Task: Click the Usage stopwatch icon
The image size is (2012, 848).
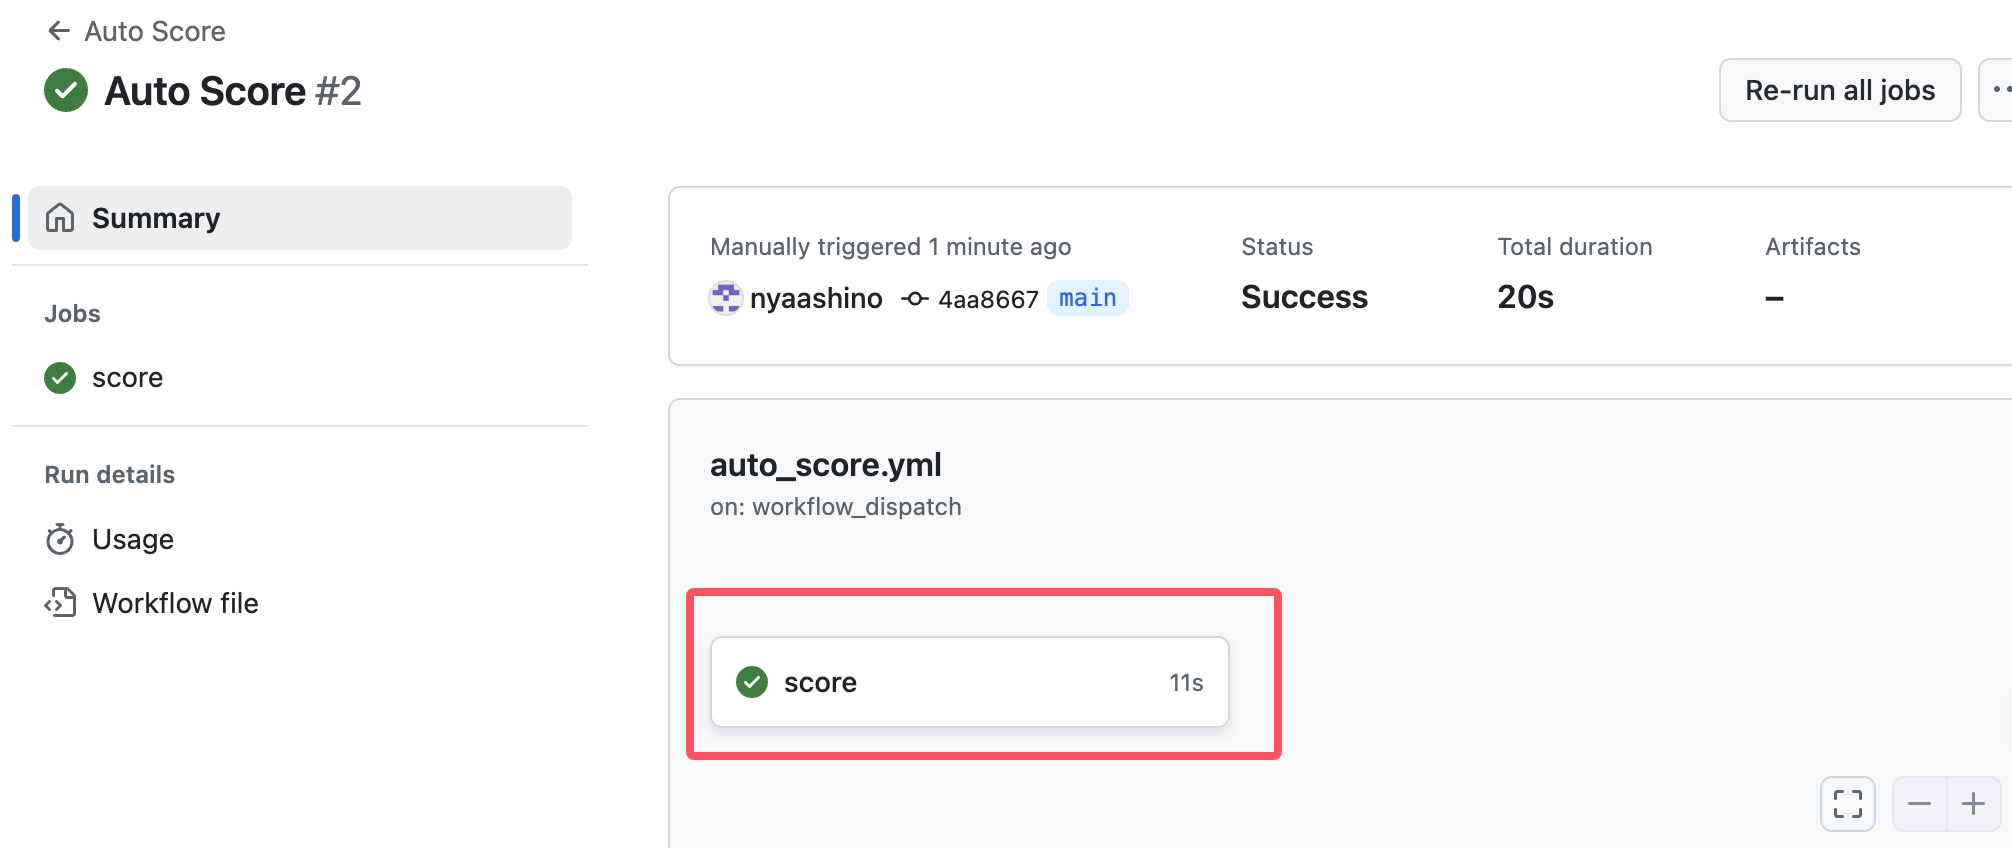Action: [60, 539]
